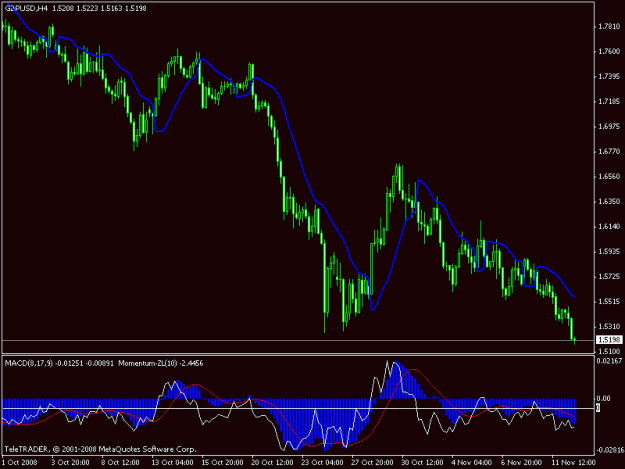
Task: Click the 4 Nov 04:00 time label
Action: tap(472, 463)
